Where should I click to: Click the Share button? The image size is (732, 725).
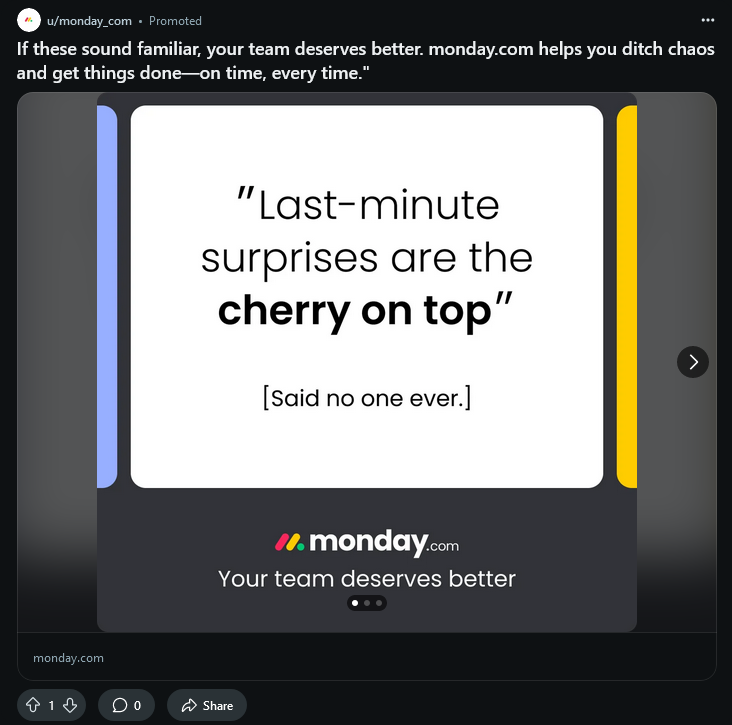pos(207,705)
